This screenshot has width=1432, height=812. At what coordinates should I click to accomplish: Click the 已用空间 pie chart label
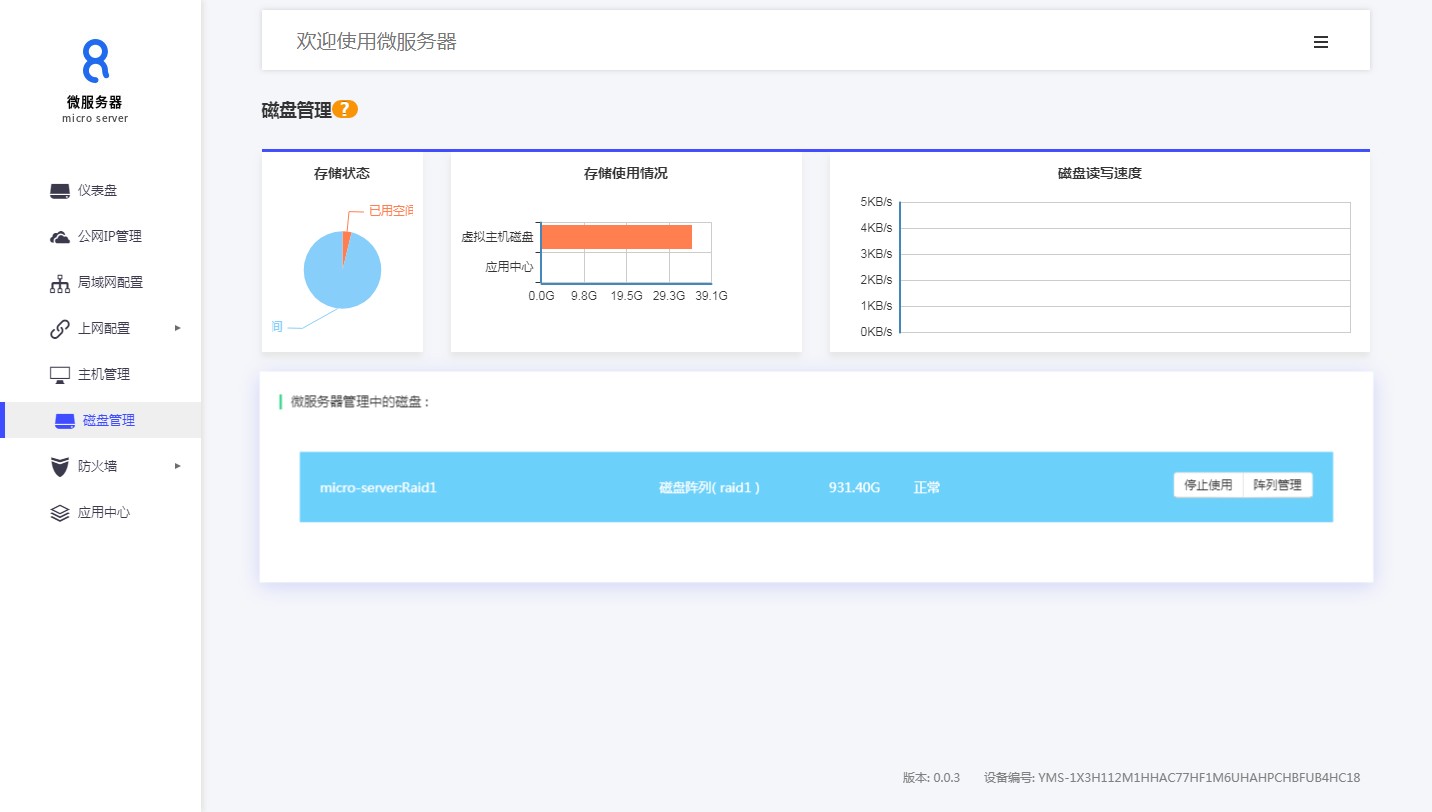tap(390, 211)
